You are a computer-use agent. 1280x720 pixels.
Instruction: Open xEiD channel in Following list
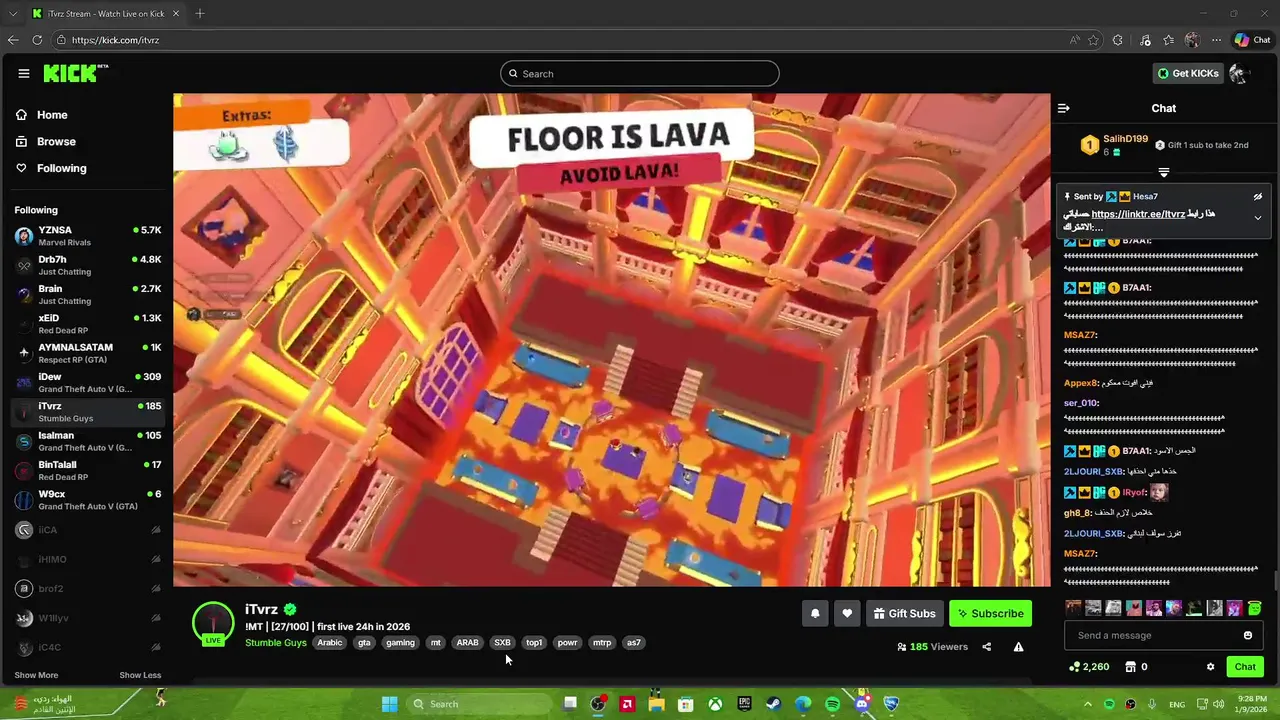pos(88,324)
